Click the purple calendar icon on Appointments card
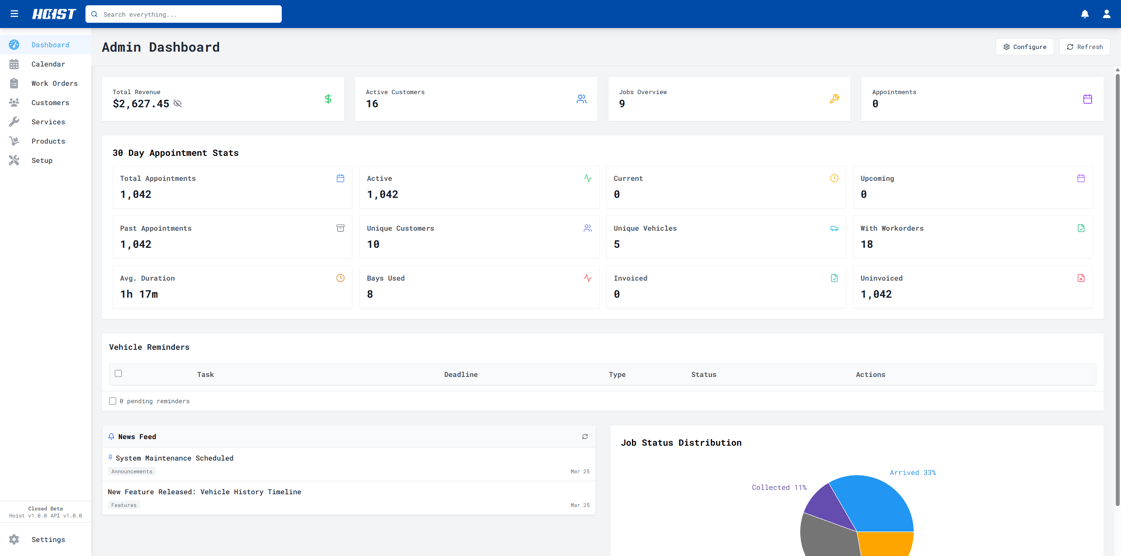 [1087, 99]
